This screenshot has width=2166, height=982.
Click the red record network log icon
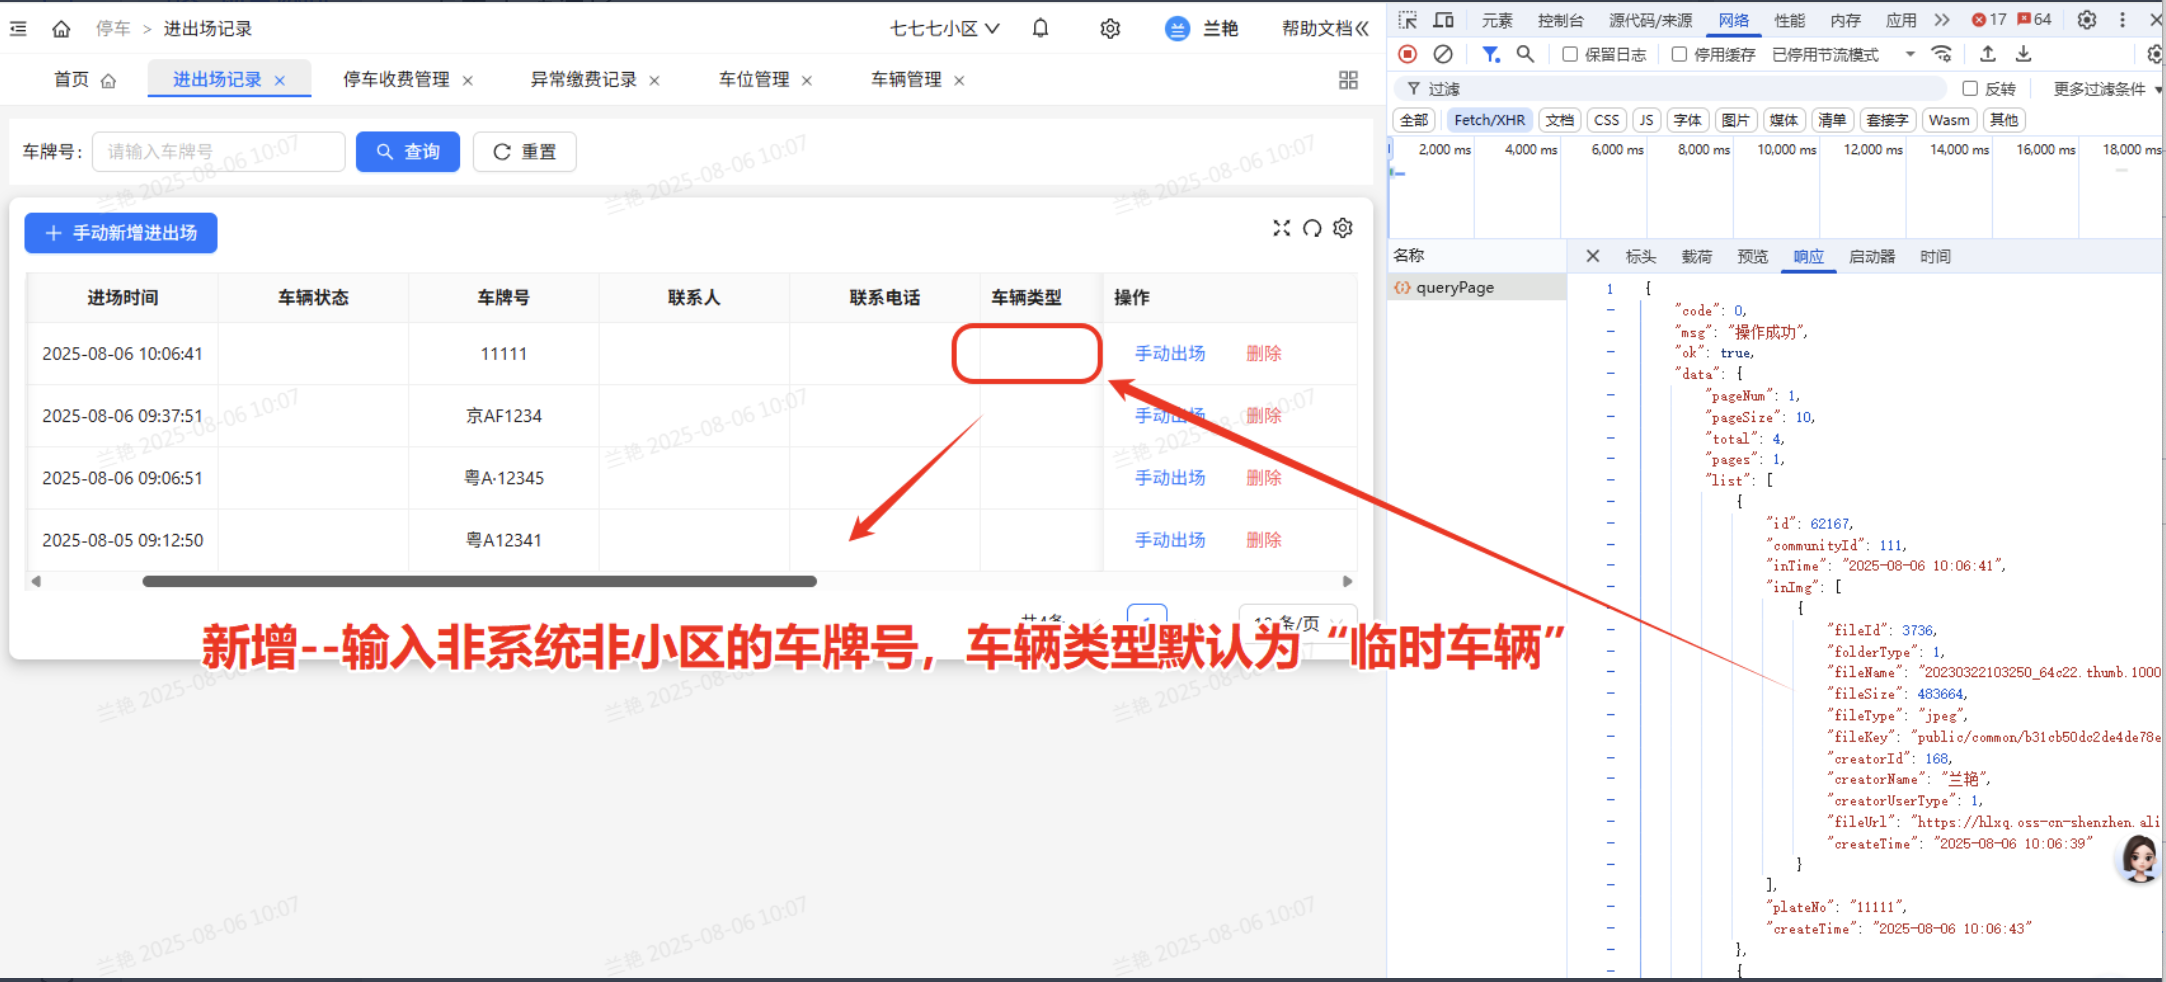point(1407,54)
